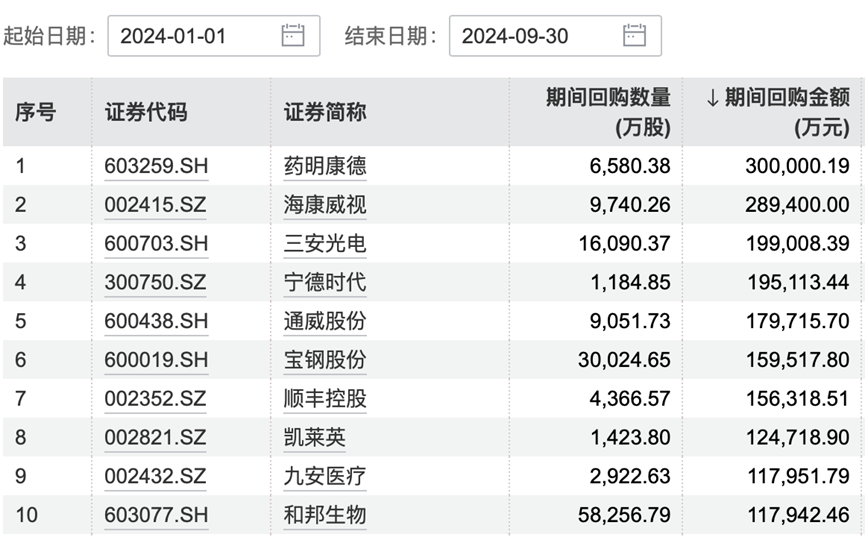Open stock code 600703.SH
This screenshot has height=537, width=865.
coord(156,243)
